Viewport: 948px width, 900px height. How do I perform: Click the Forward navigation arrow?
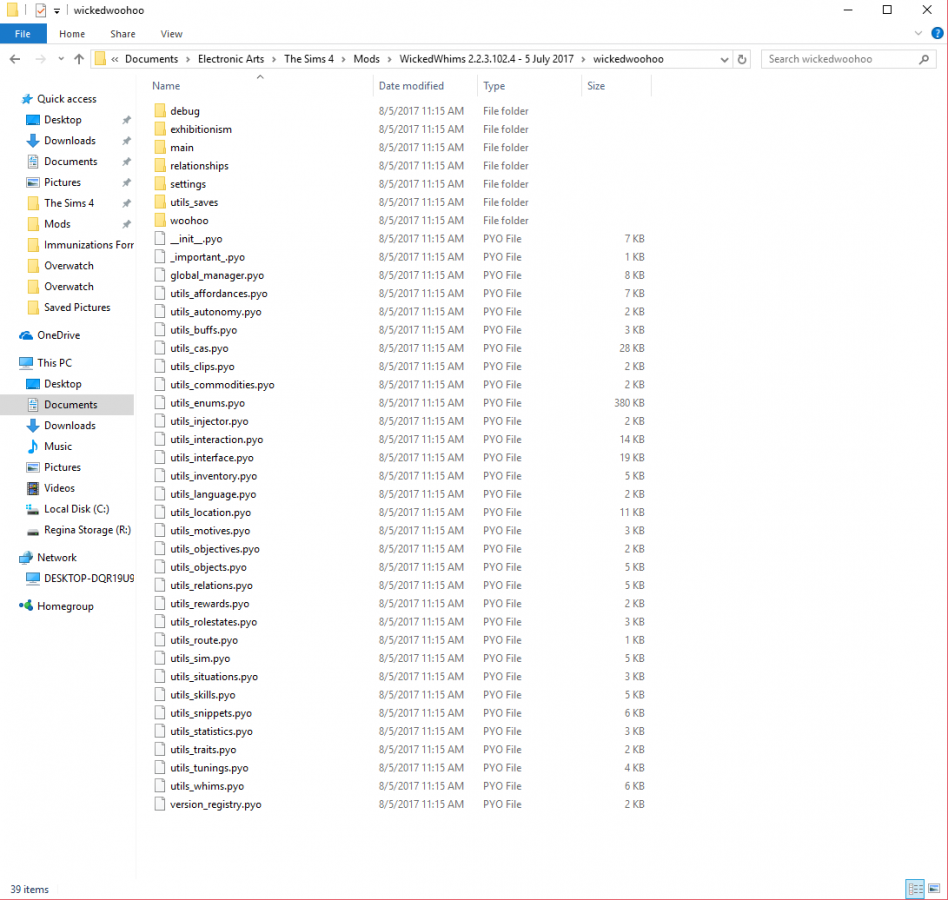(x=40, y=59)
